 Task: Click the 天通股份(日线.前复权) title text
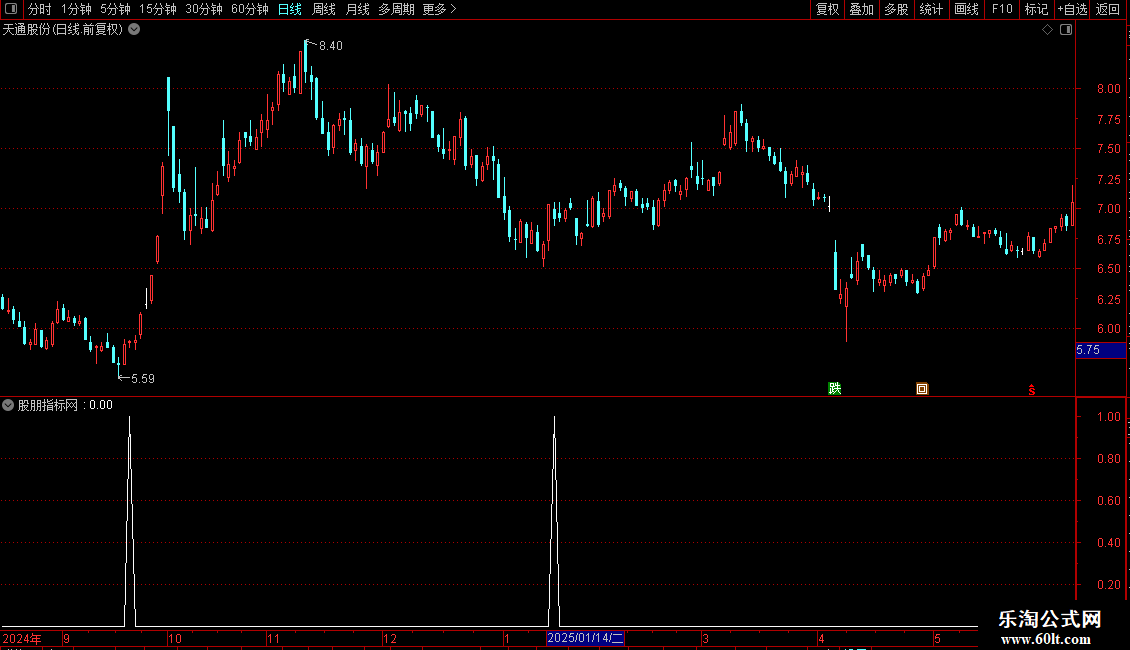(x=63, y=30)
